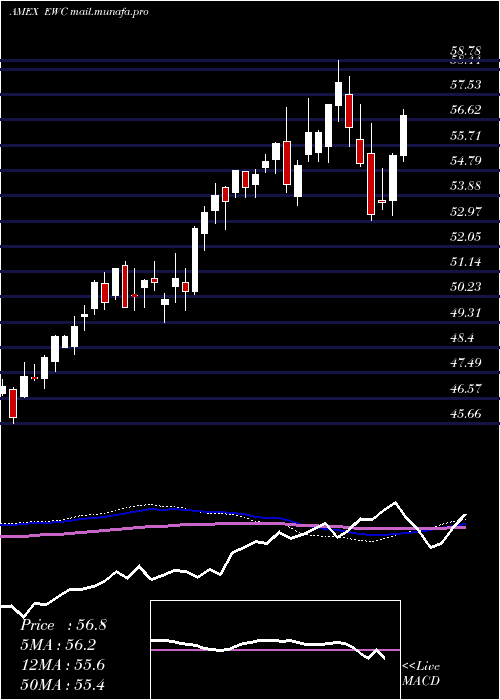Screen dimensions: 500x700
Task: Select the 49.31 price axis label
Action: (x=466, y=312)
